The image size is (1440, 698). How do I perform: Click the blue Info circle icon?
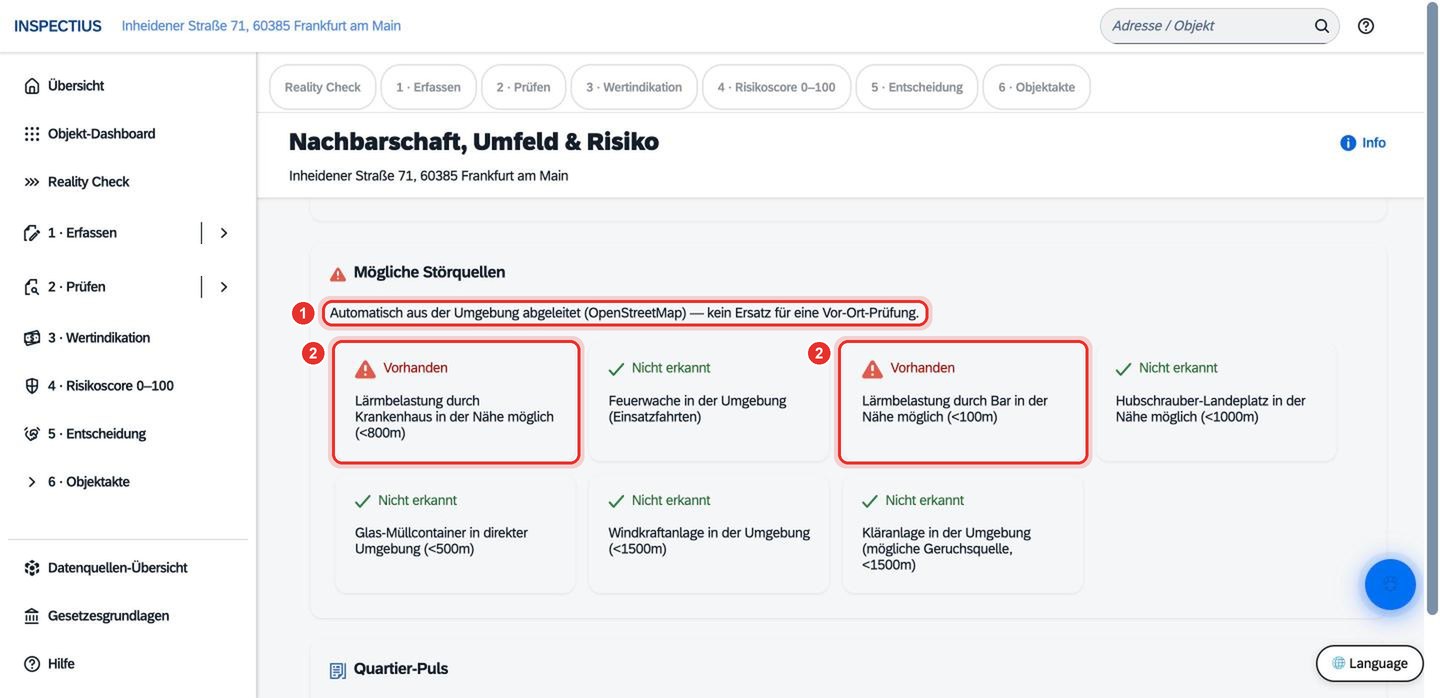1348,143
